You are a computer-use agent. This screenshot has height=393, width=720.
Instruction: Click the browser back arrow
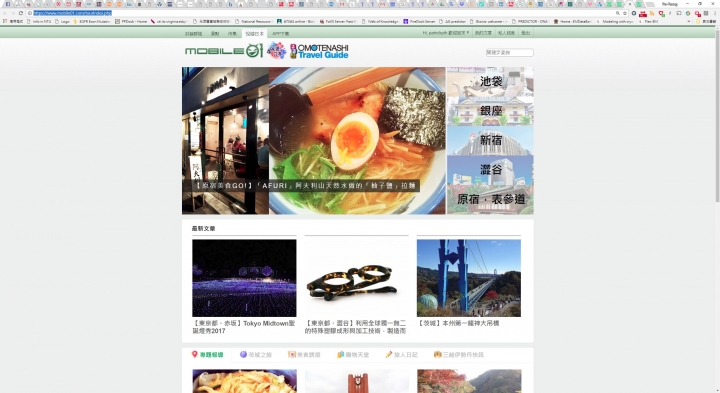pos(5,13)
